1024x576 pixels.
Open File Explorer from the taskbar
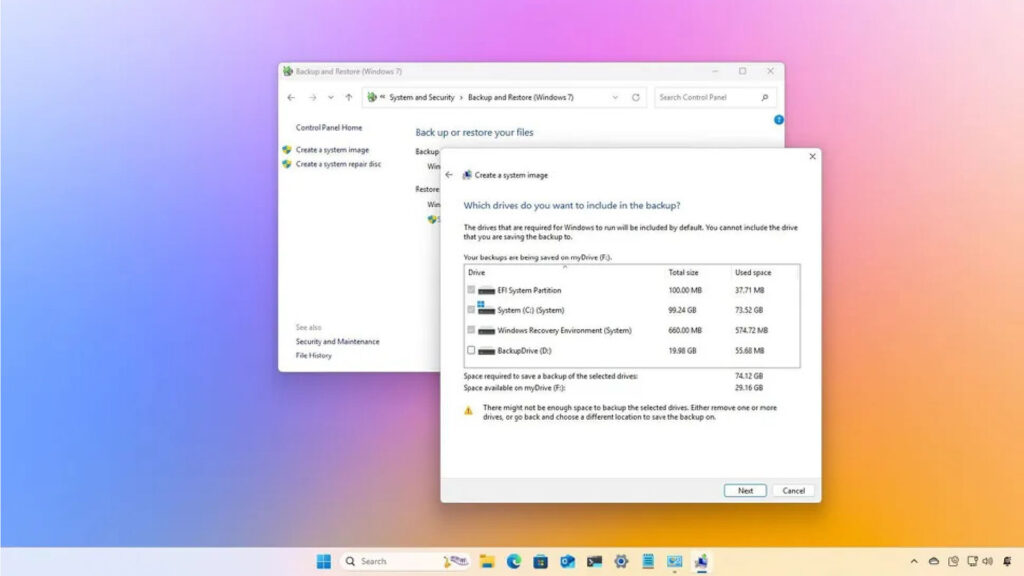click(x=487, y=561)
